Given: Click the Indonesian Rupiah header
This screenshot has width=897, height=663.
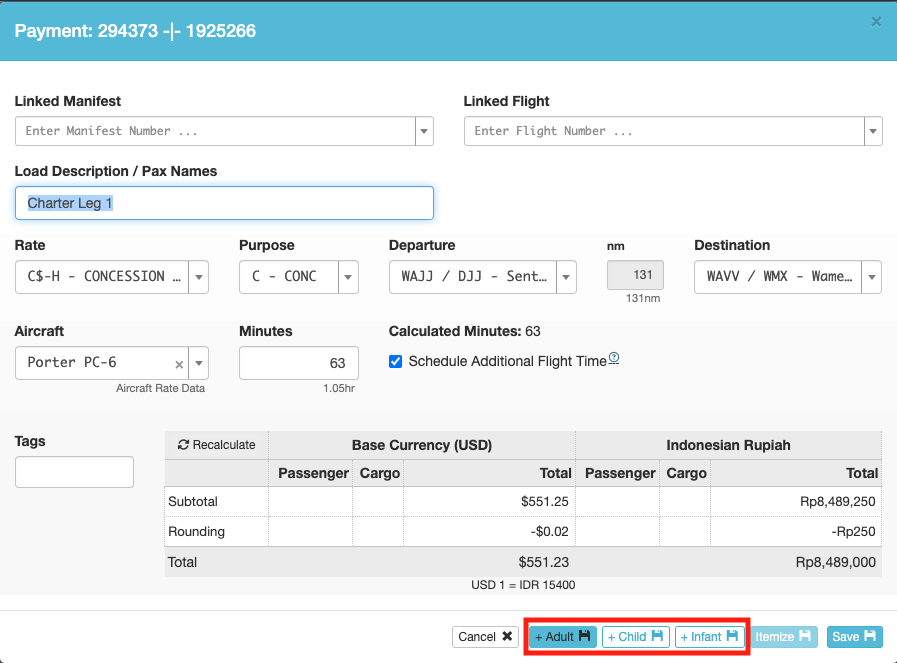Looking at the screenshot, I should (x=728, y=445).
